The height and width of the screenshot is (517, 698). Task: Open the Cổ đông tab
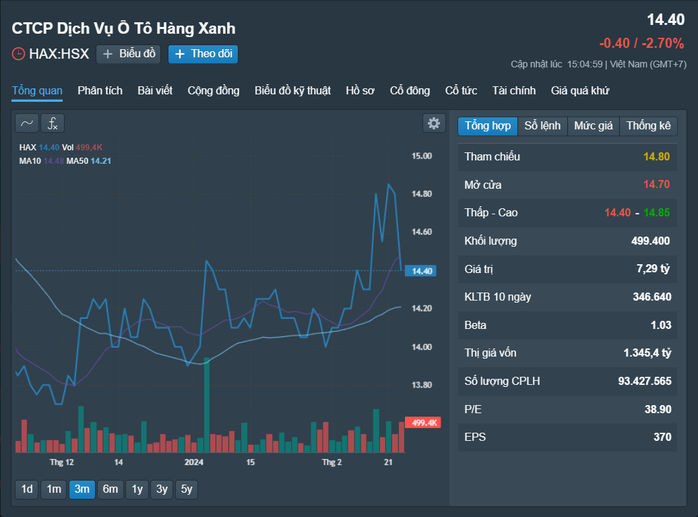tap(410, 90)
